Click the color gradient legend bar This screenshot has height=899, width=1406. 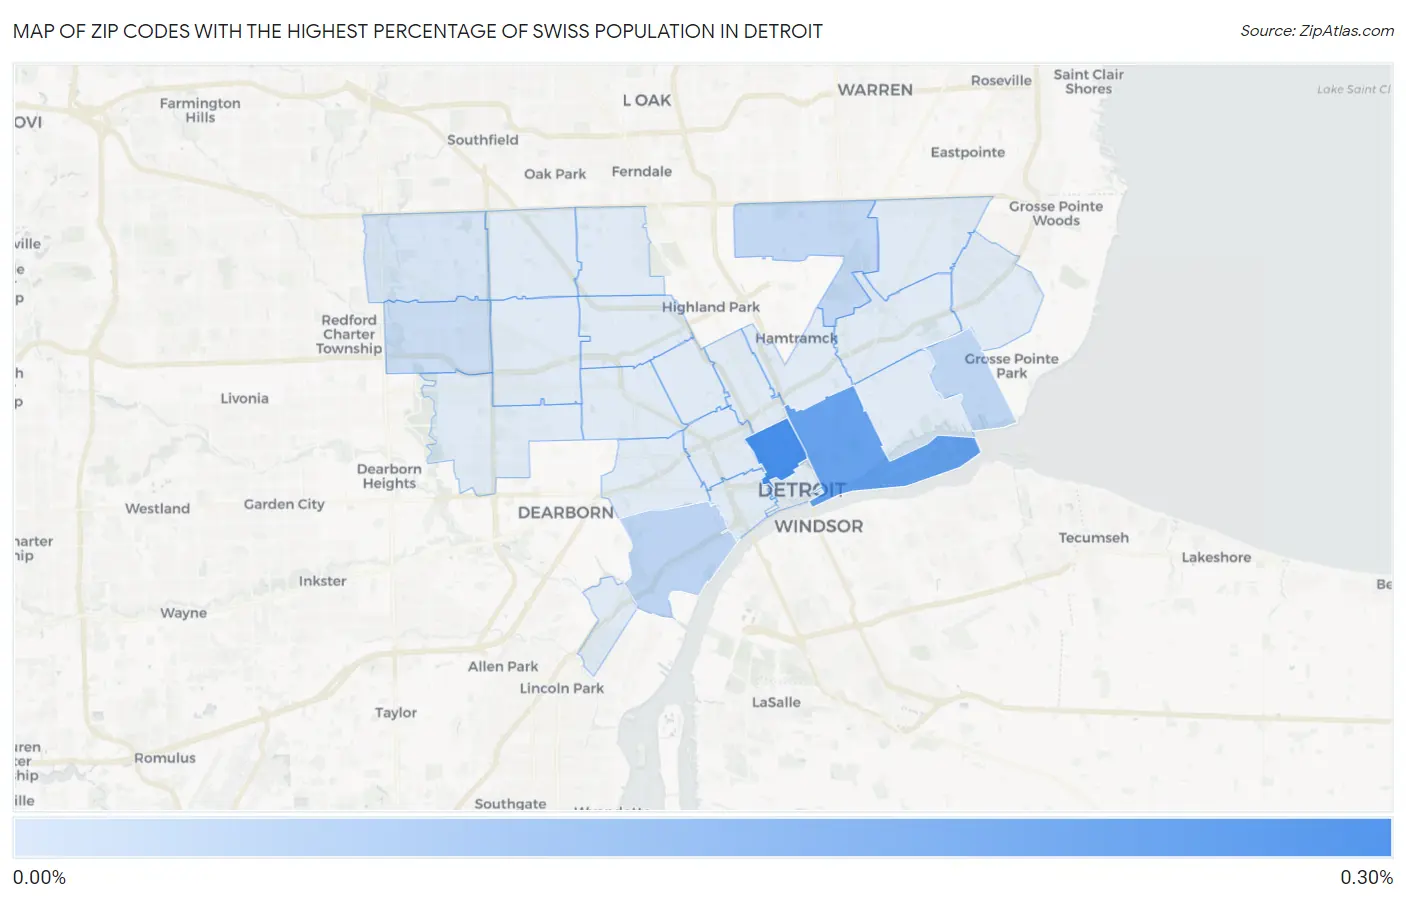click(702, 838)
